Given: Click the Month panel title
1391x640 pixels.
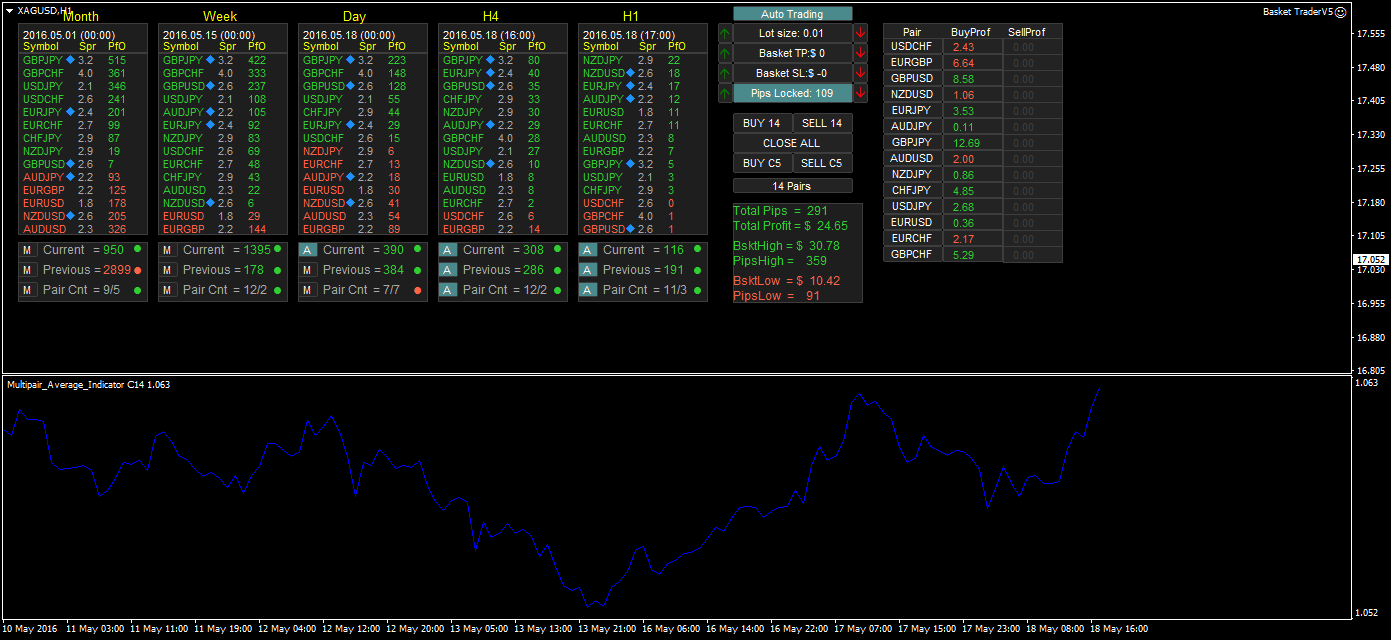Looking at the screenshot, I should pos(81,17).
